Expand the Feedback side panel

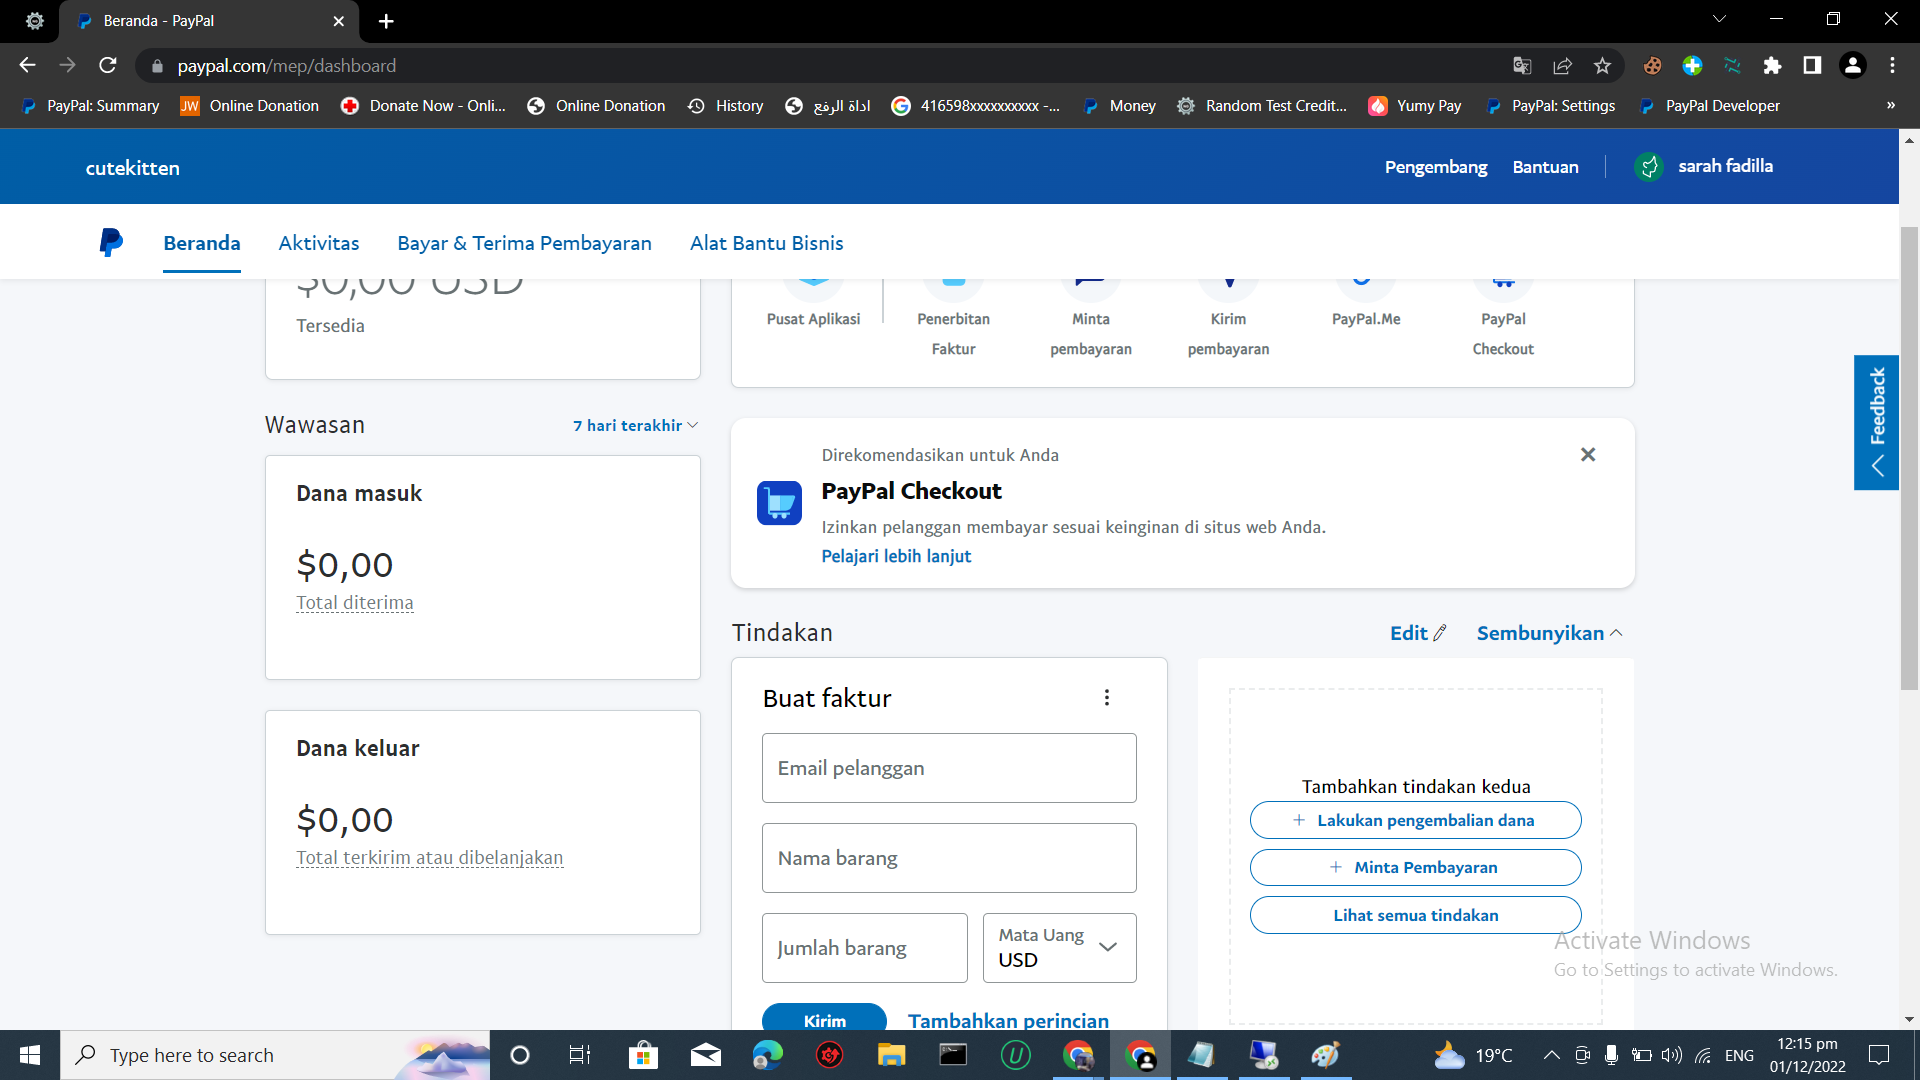pos(1877,423)
